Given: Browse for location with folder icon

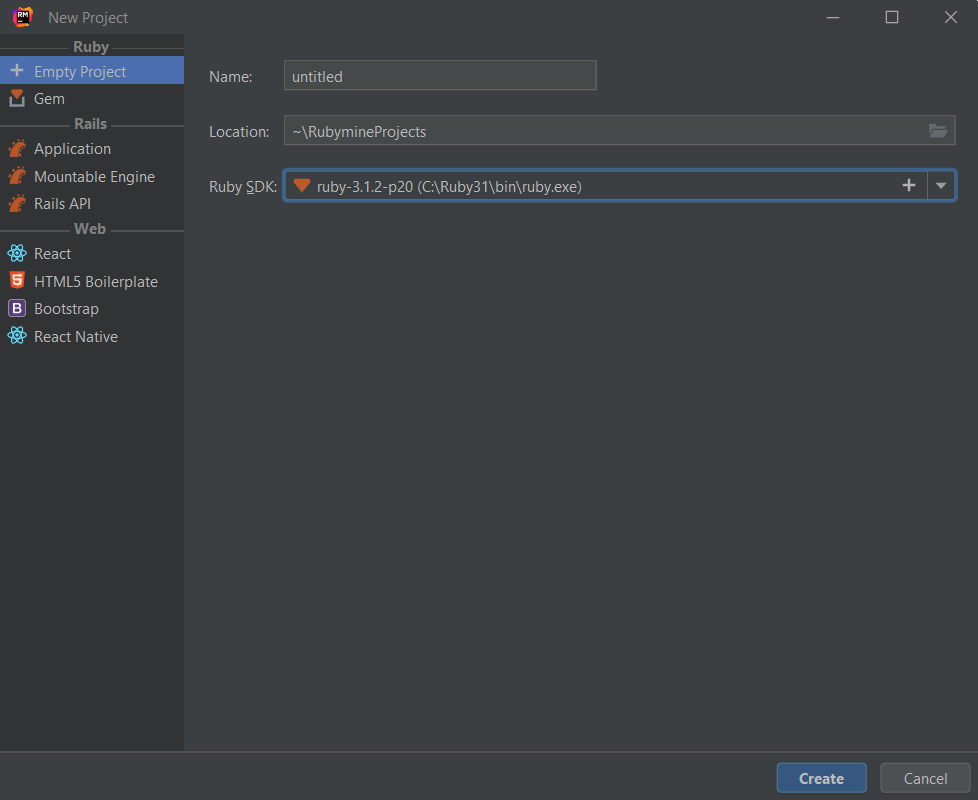Looking at the screenshot, I should pyautogui.click(x=937, y=130).
